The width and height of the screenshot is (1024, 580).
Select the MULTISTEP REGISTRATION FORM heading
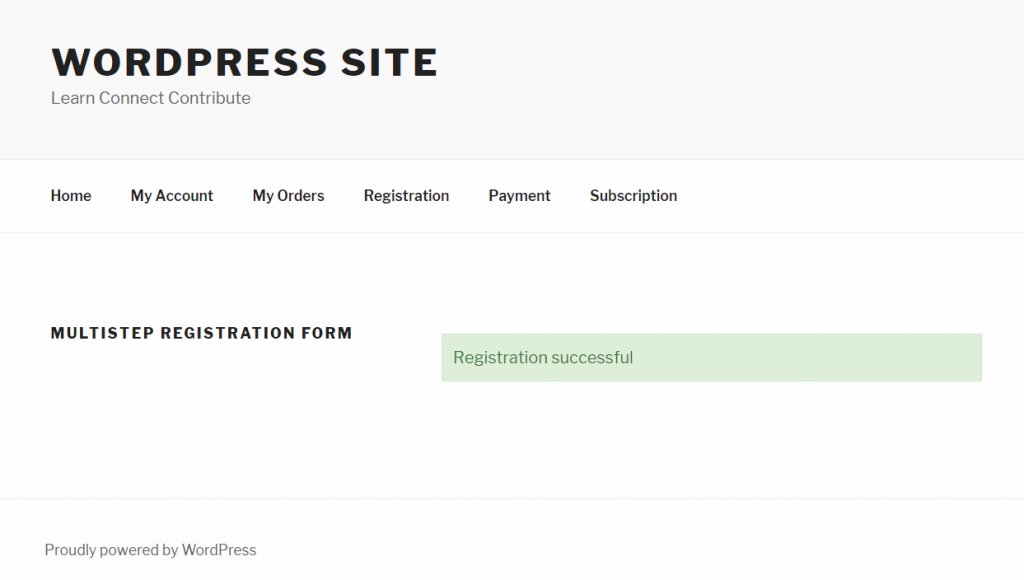click(x=201, y=333)
